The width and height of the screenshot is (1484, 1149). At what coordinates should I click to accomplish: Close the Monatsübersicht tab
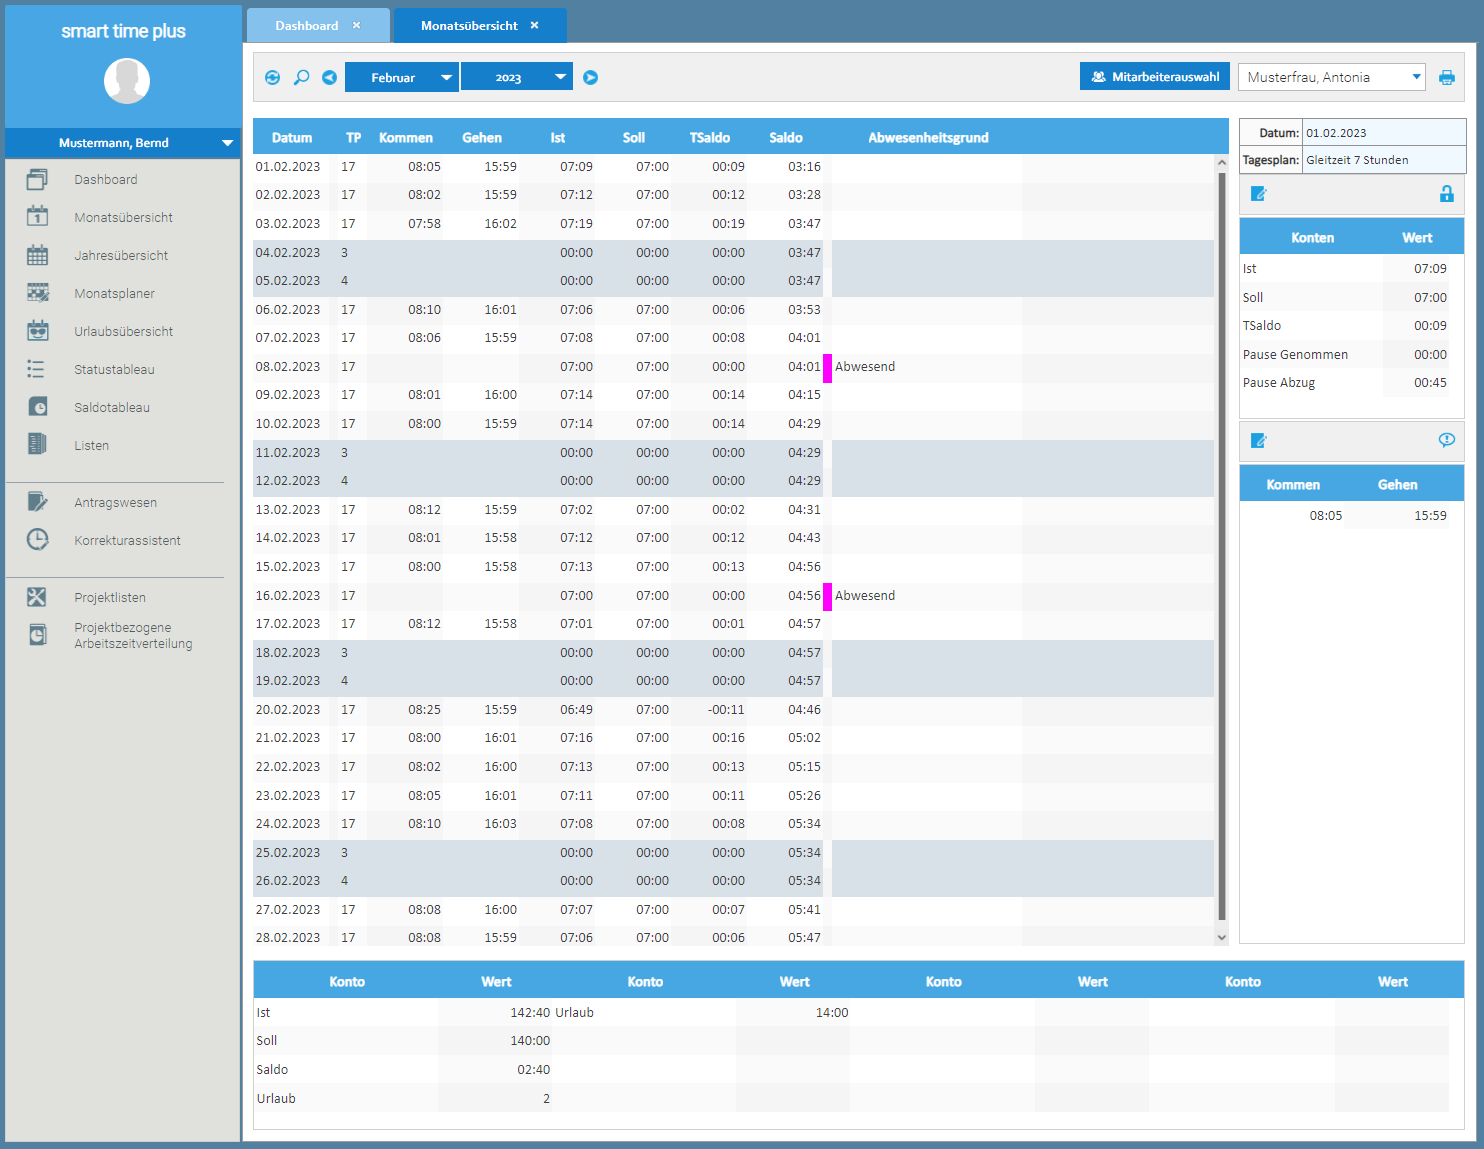(534, 26)
